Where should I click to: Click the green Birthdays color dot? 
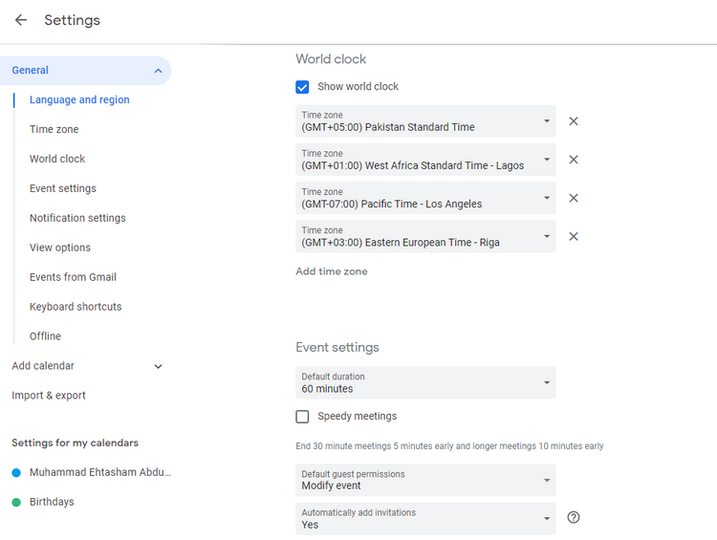(16, 502)
